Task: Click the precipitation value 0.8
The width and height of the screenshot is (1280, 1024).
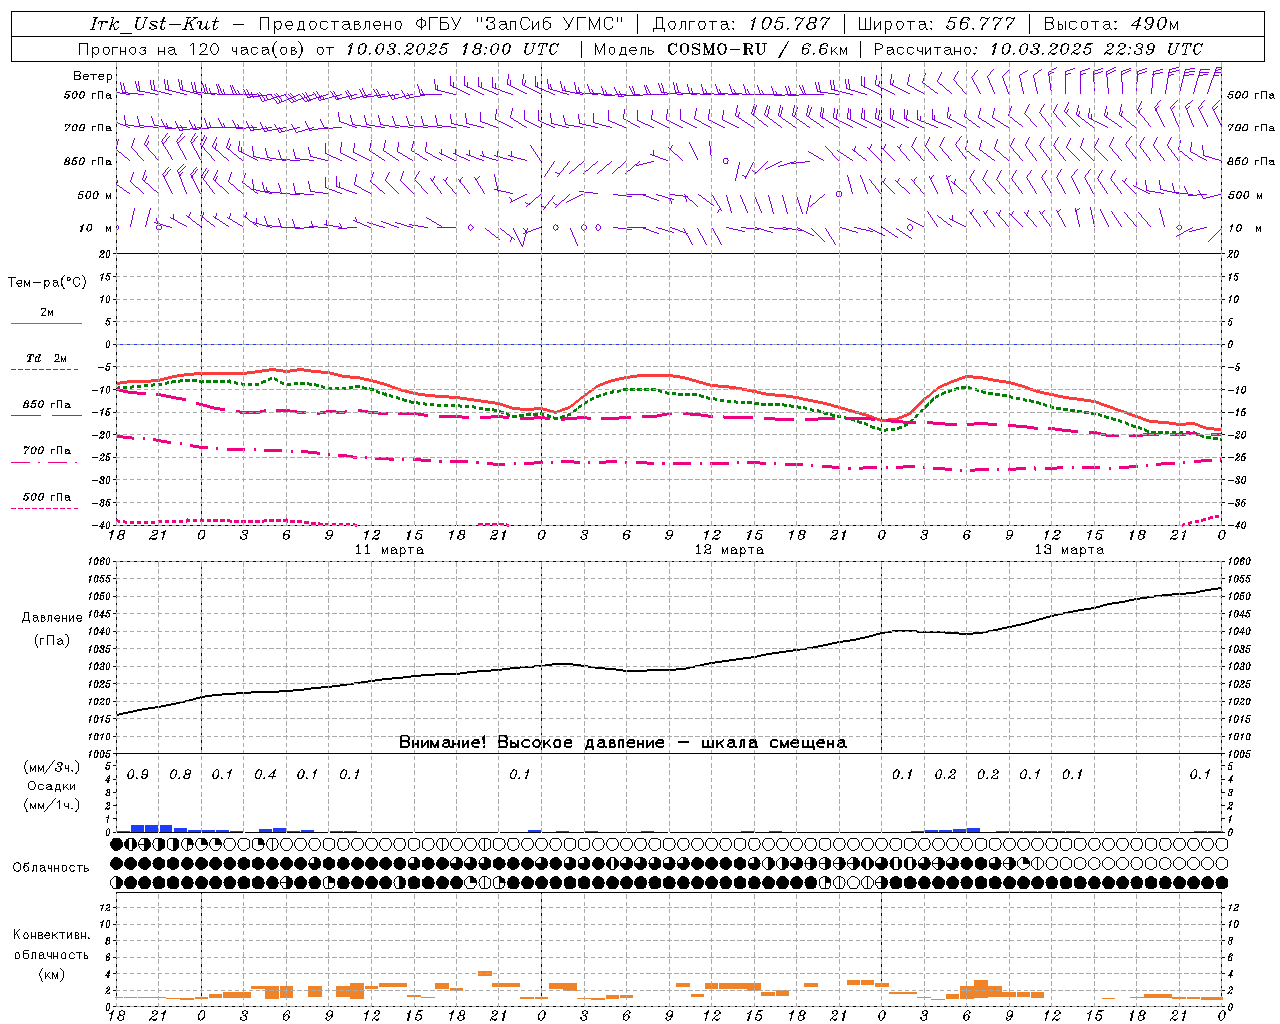Action: pos(180,775)
